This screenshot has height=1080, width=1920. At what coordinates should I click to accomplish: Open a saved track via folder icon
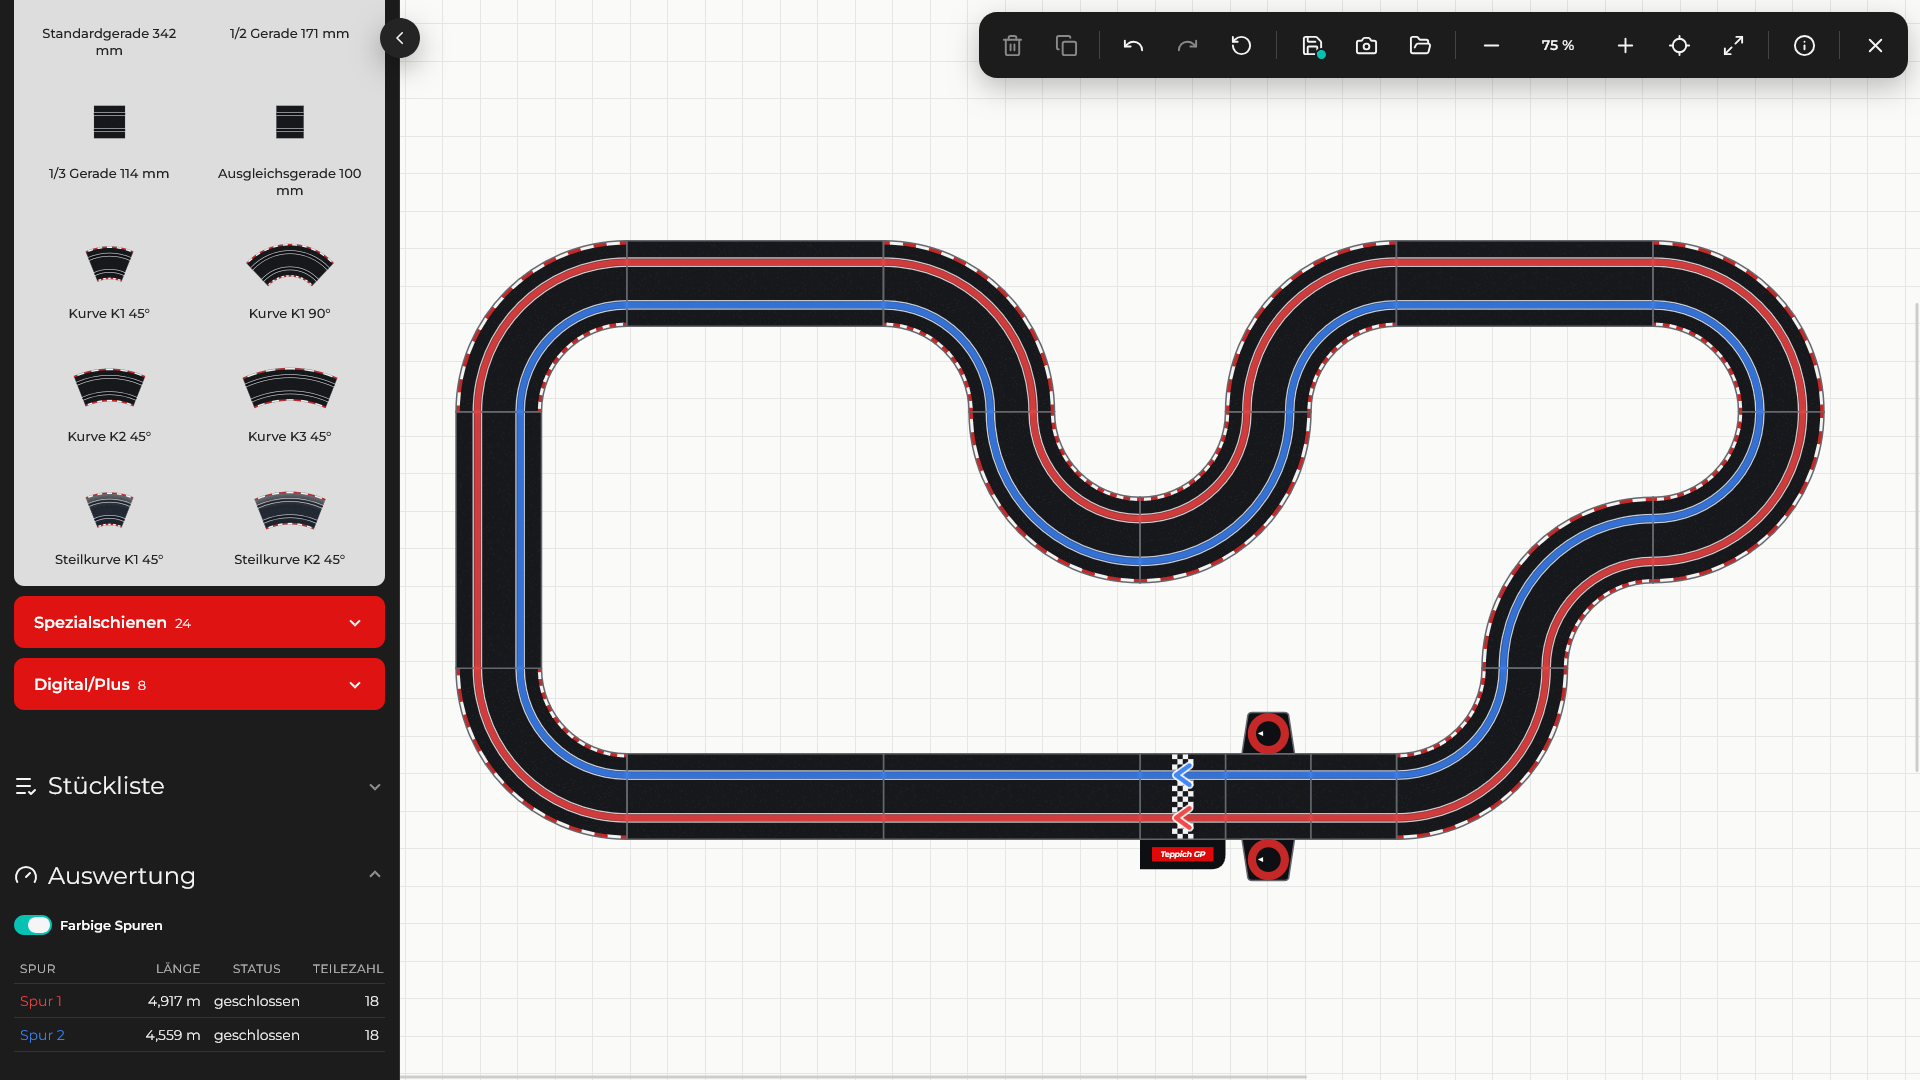pyautogui.click(x=1420, y=46)
